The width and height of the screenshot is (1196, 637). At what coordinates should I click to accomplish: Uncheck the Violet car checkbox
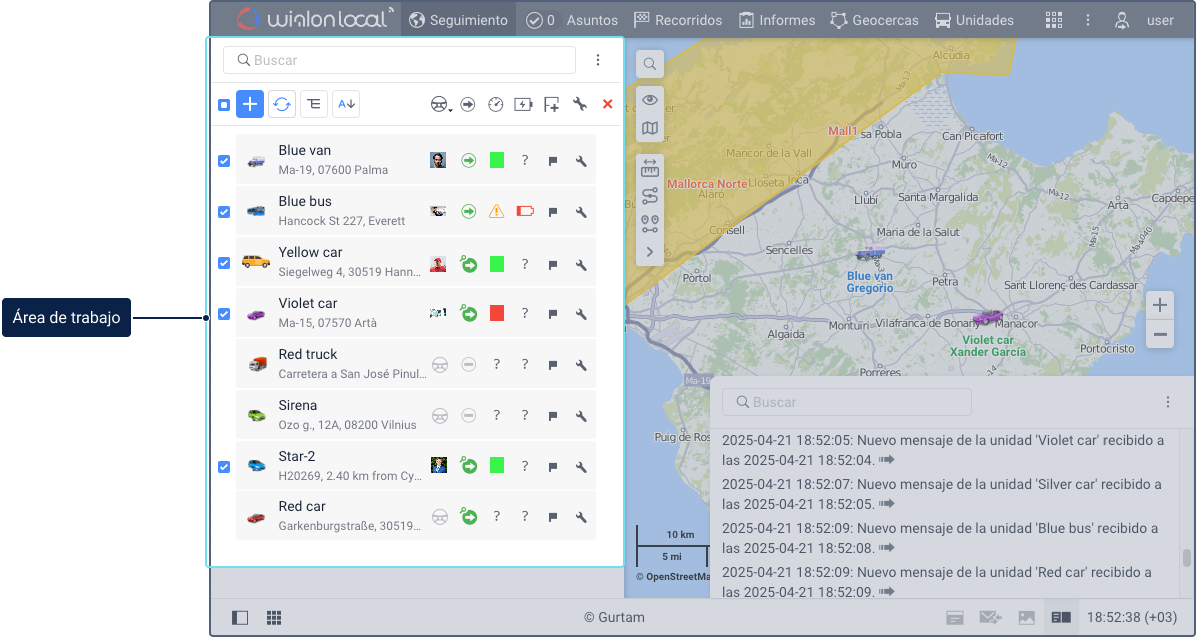tap(223, 314)
